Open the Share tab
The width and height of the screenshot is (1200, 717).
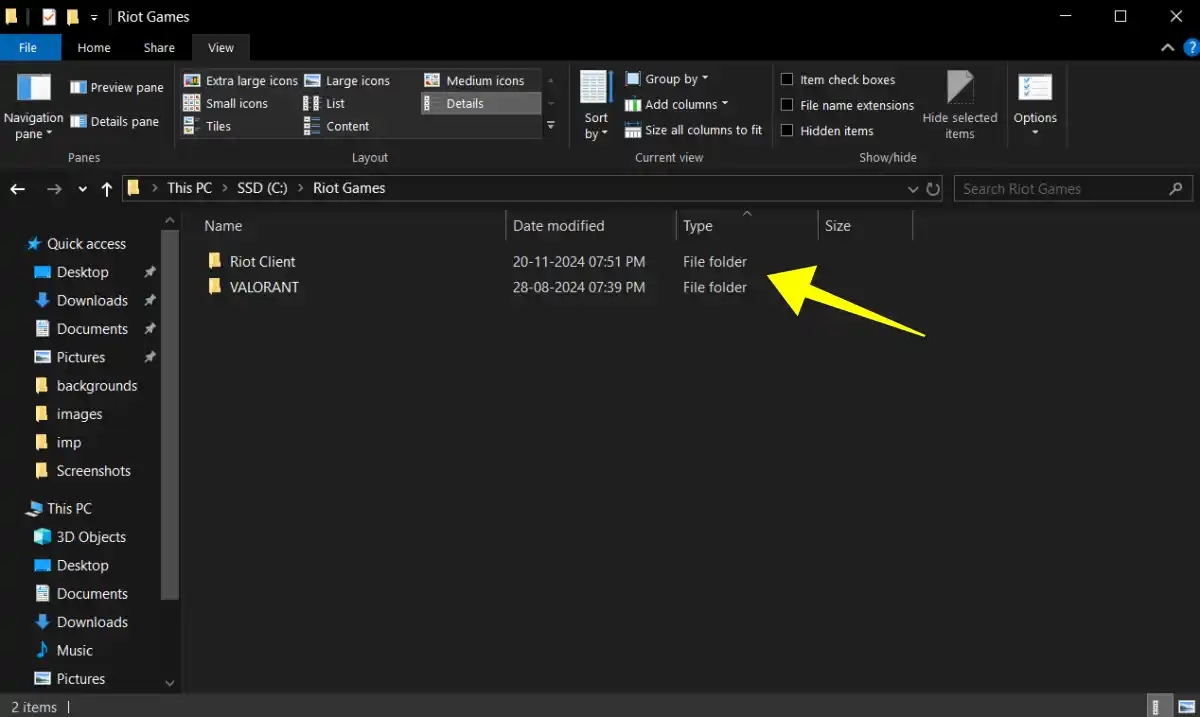(x=158, y=47)
